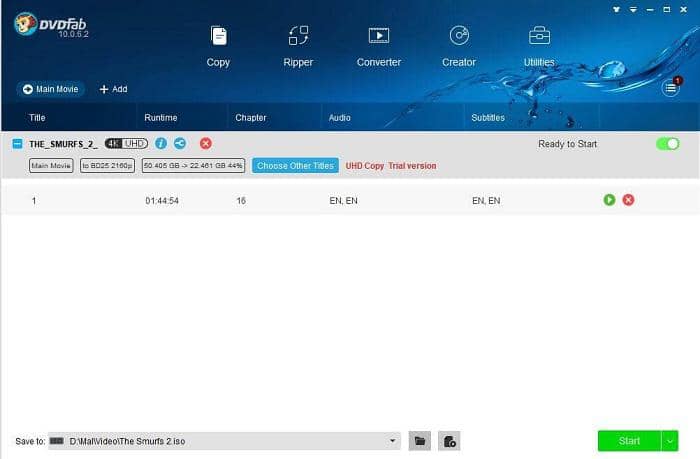Click title number 1 in the list
Viewport: 700px width, 459px height.
click(x=33, y=201)
